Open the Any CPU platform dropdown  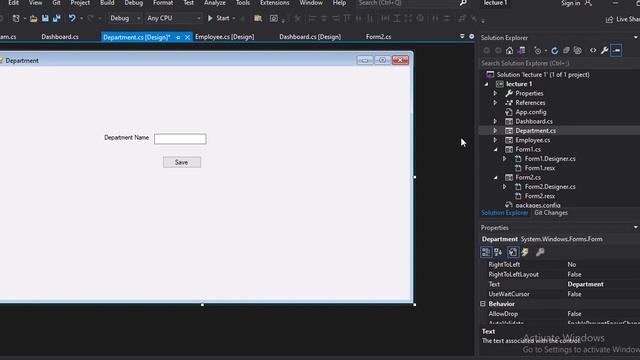199,18
